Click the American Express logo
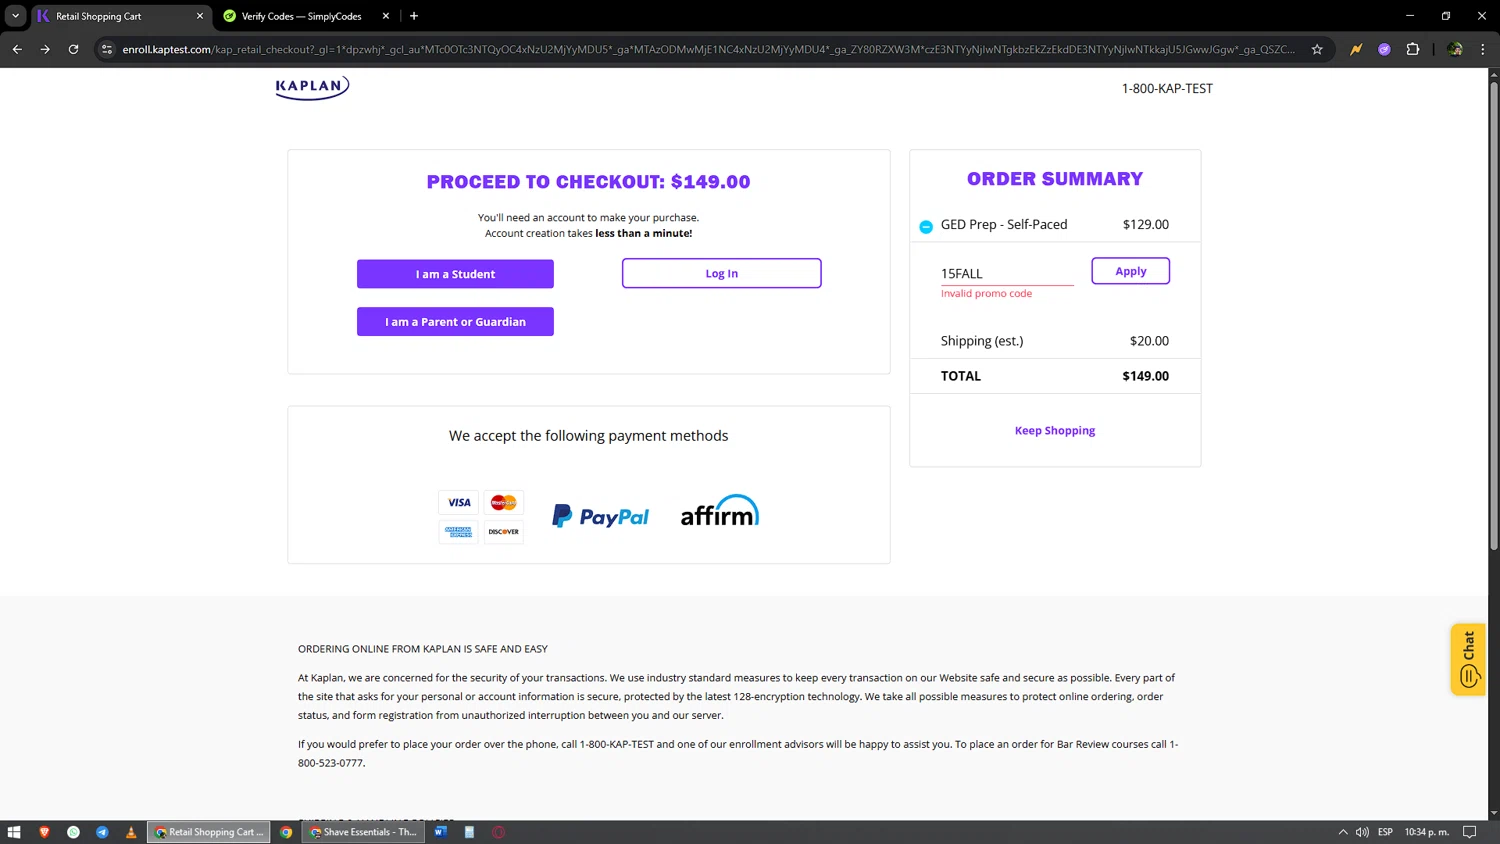The height and width of the screenshot is (844, 1500). (x=459, y=532)
